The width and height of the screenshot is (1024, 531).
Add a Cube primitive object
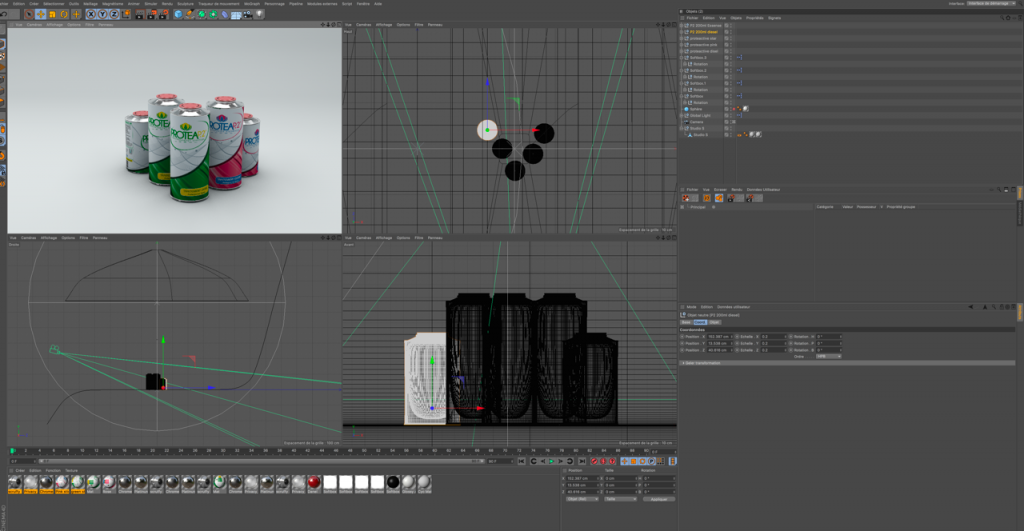[178, 14]
